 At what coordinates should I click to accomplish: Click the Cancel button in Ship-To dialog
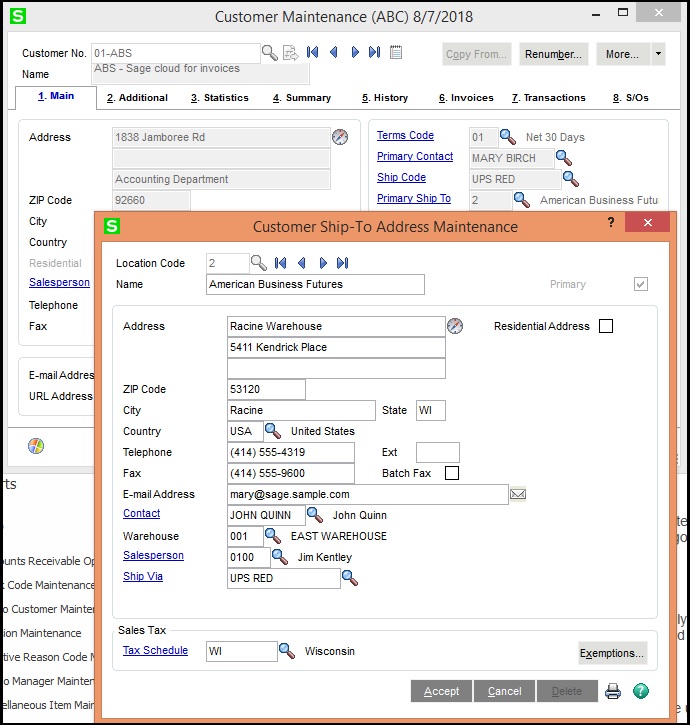(505, 691)
